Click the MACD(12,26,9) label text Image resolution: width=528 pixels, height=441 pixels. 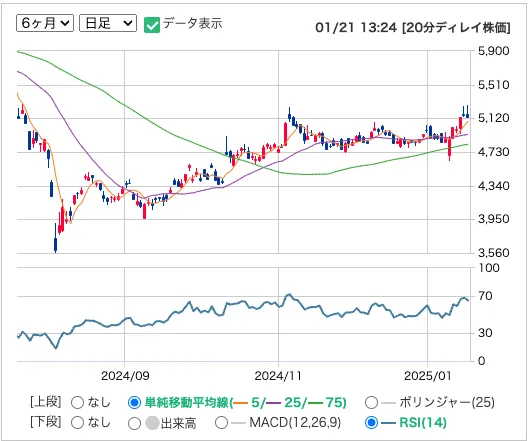click(x=295, y=422)
